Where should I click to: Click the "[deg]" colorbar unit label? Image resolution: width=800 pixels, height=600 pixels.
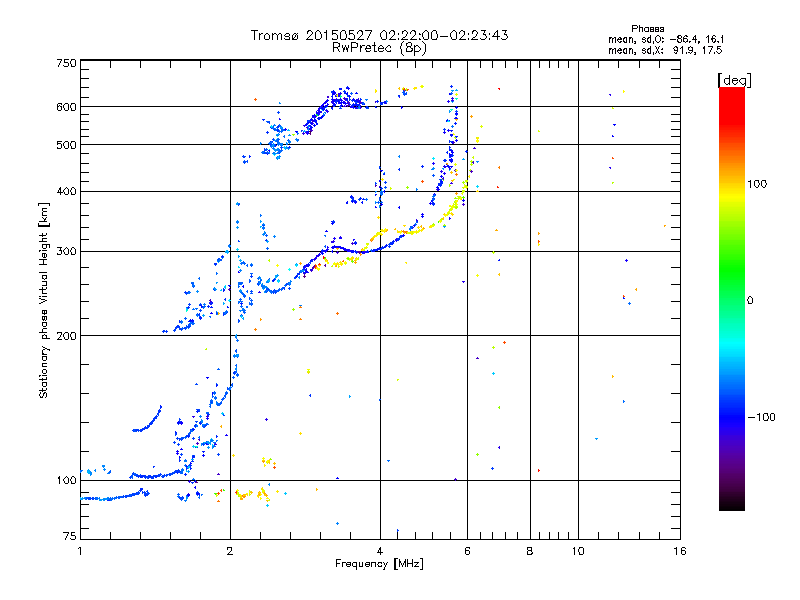pos(734,80)
